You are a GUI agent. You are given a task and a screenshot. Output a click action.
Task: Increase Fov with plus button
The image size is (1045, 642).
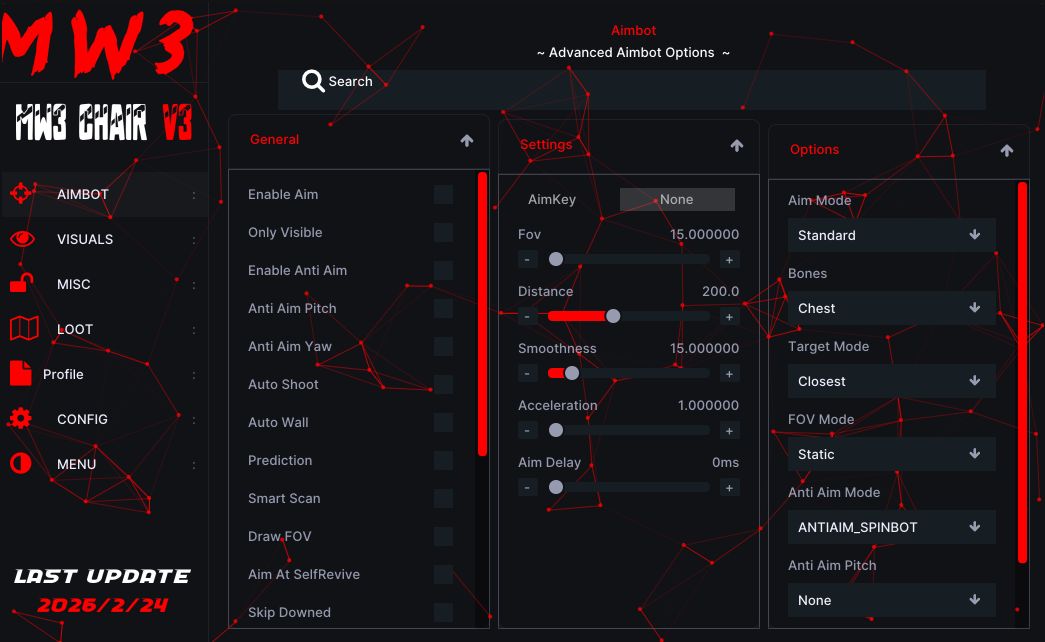pyautogui.click(x=729, y=259)
